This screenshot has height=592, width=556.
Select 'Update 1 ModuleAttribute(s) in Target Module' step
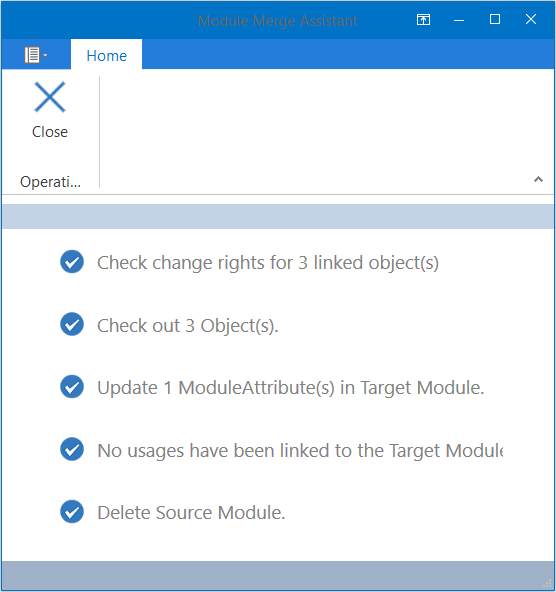pos(291,388)
